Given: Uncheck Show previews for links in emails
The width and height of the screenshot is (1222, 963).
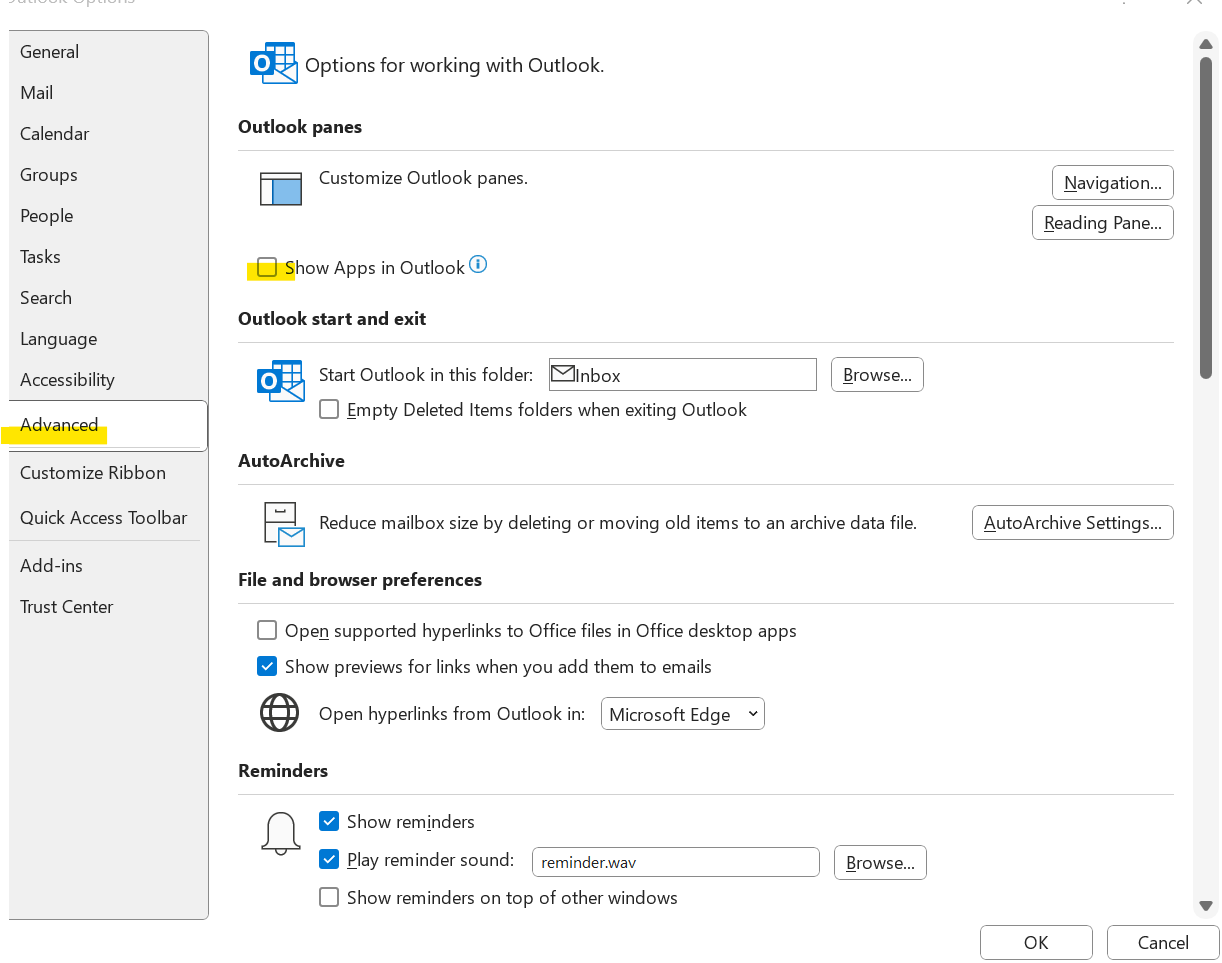Looking at the screenshot, I should click(x=267, y=665).
